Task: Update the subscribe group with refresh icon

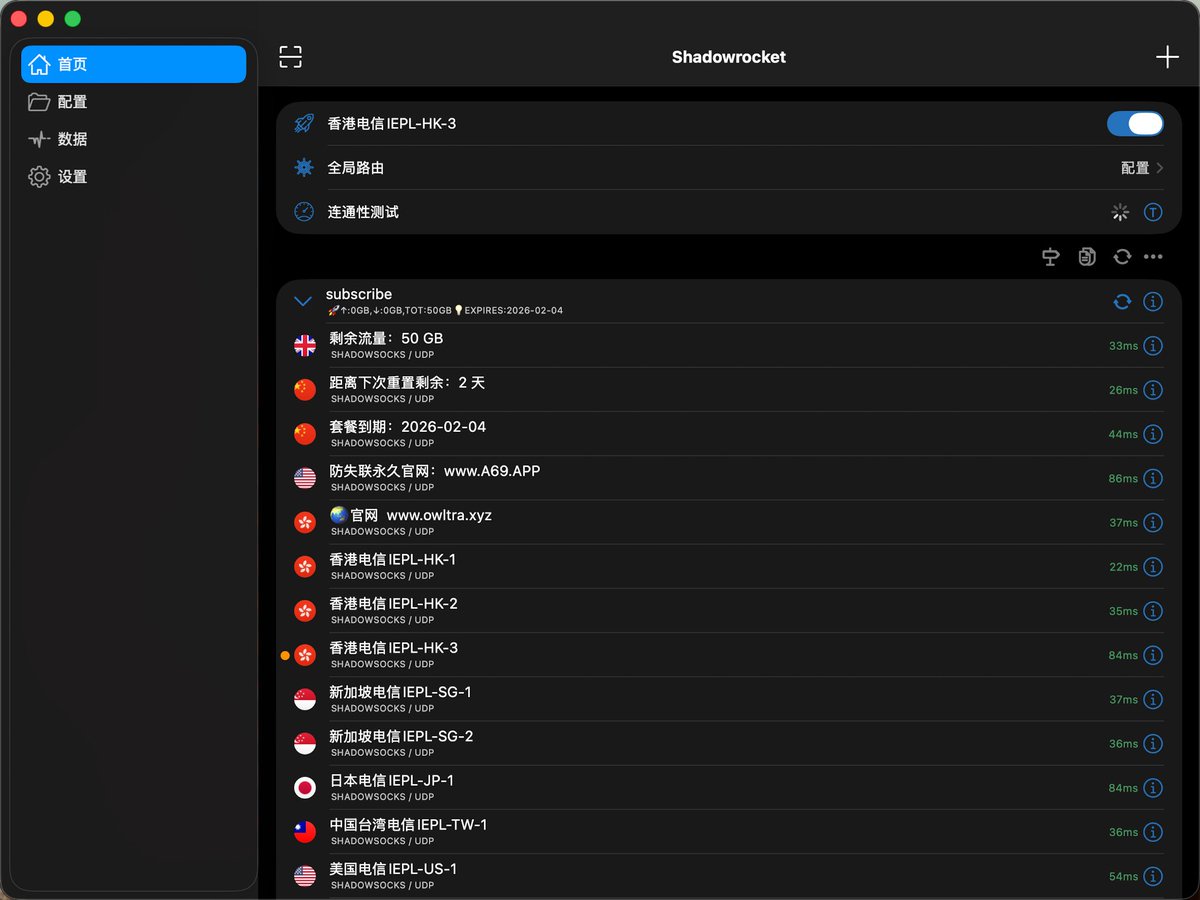Action: point(1122,301)
